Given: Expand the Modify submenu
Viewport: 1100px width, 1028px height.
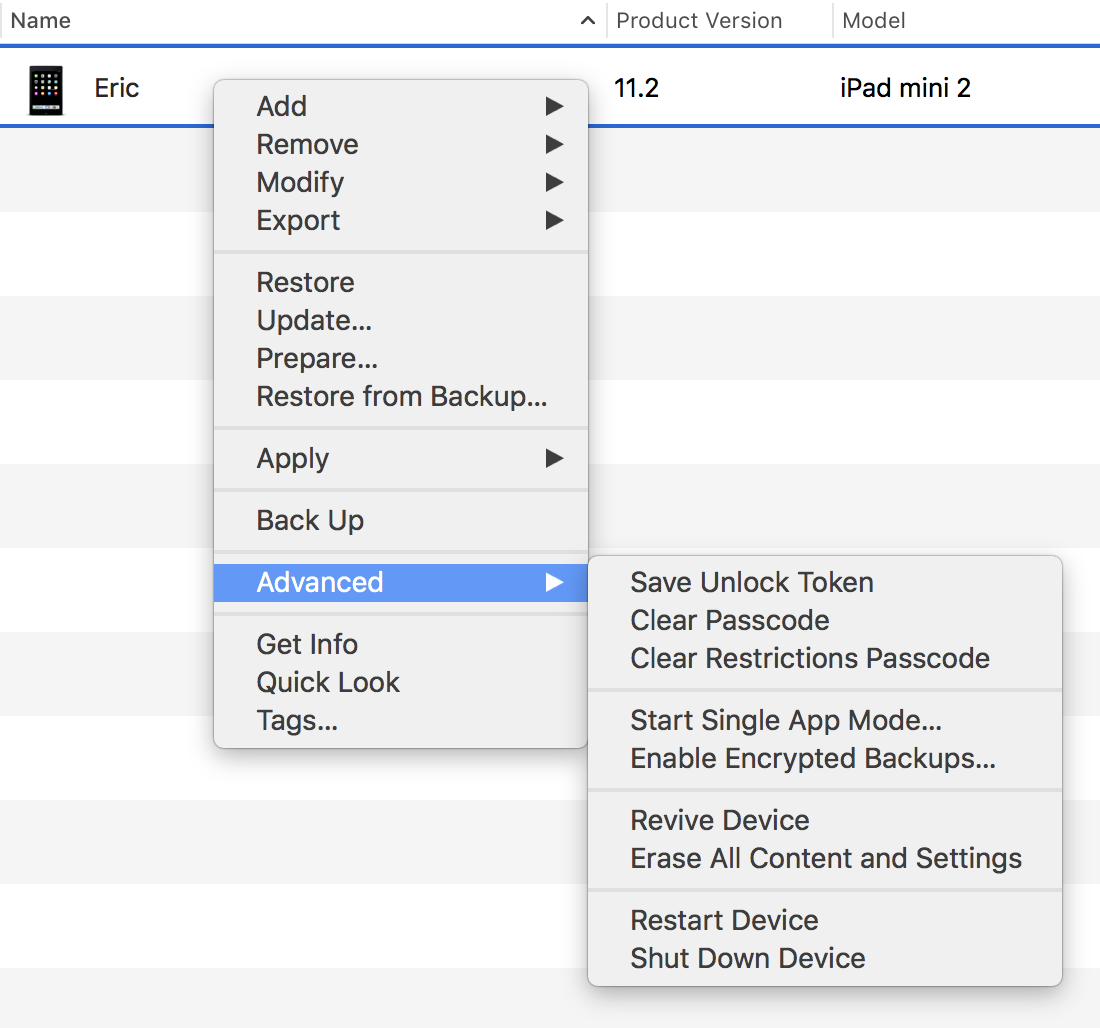Looking at the screenshot, I should [401, 182].
